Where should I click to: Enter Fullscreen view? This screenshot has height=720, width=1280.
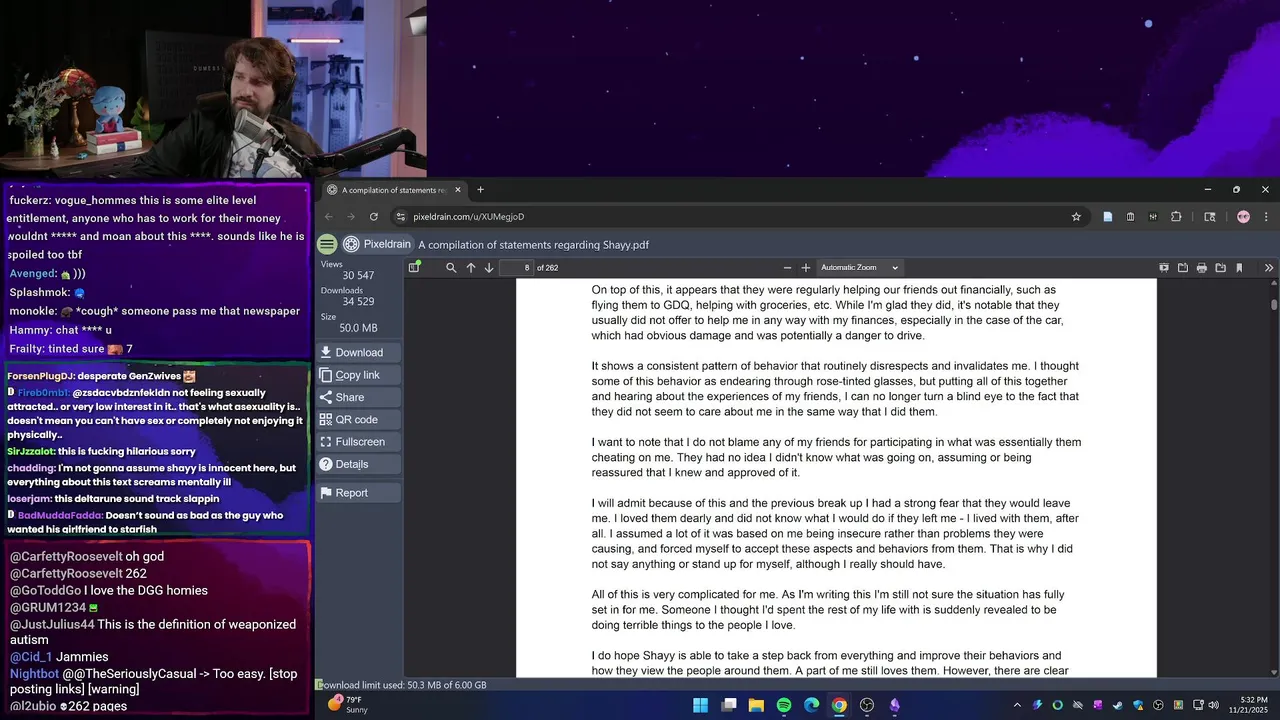click(x=358, y=441)
